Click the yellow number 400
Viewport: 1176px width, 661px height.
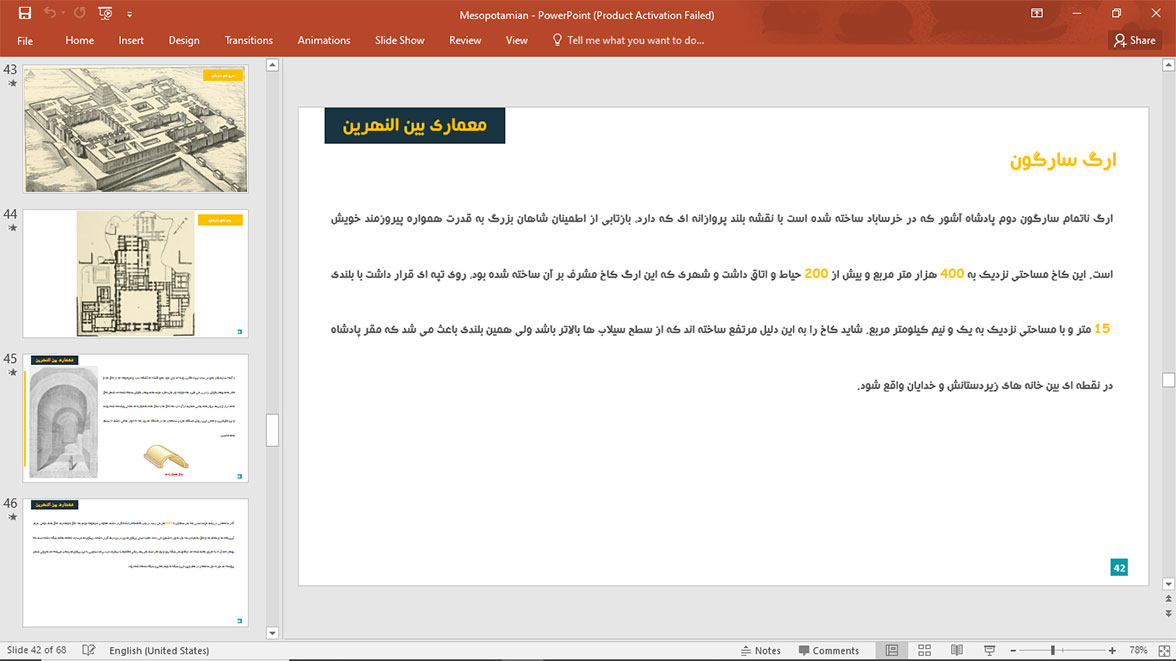(x=952, y=274)
